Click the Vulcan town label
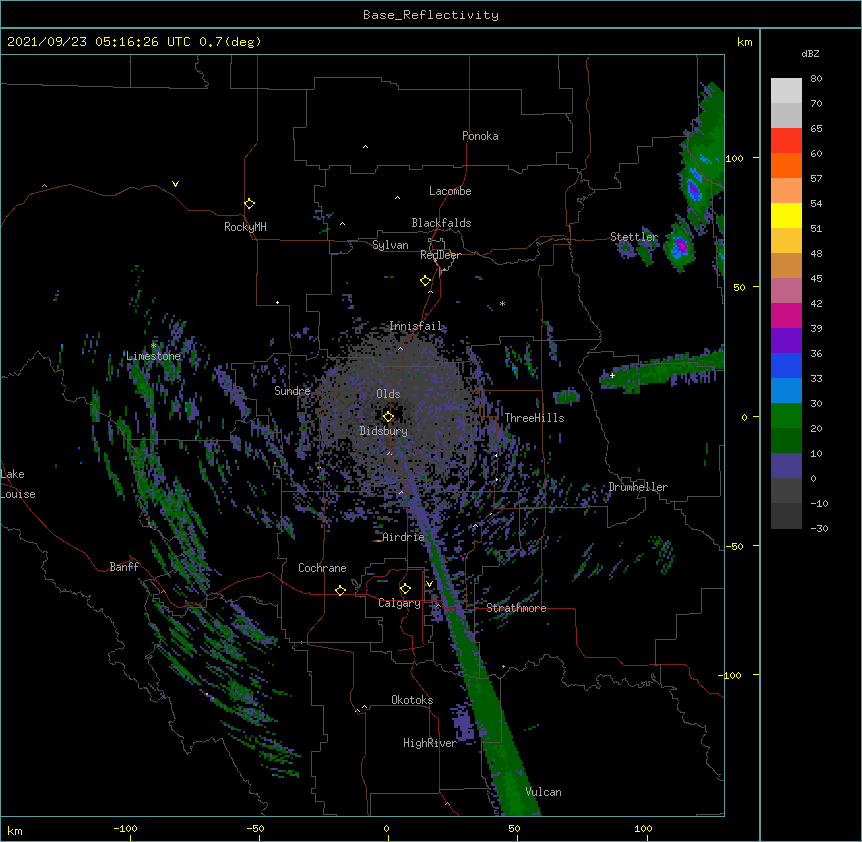Image resolution: width=862 pixels, height=842 pixels. pos(543,792)
